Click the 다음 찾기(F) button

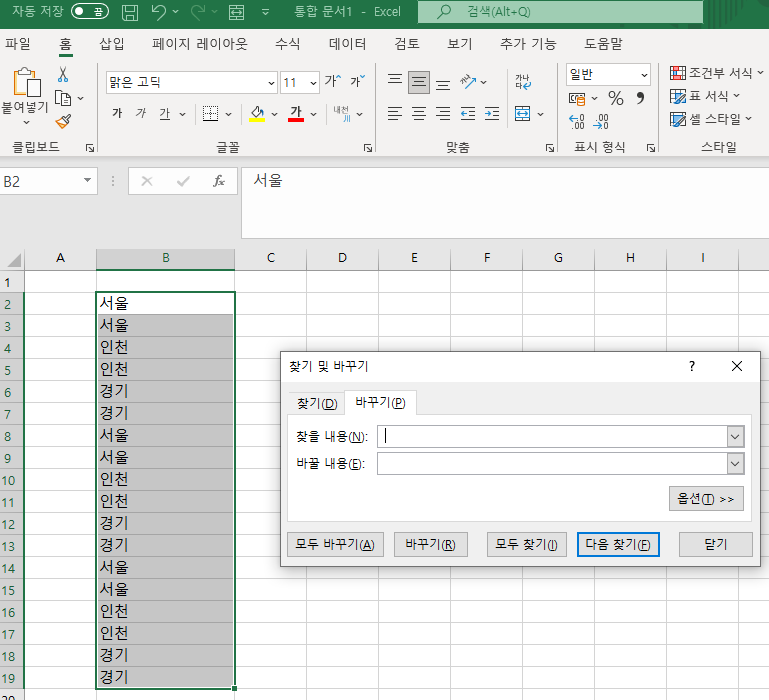coord(618,544)
